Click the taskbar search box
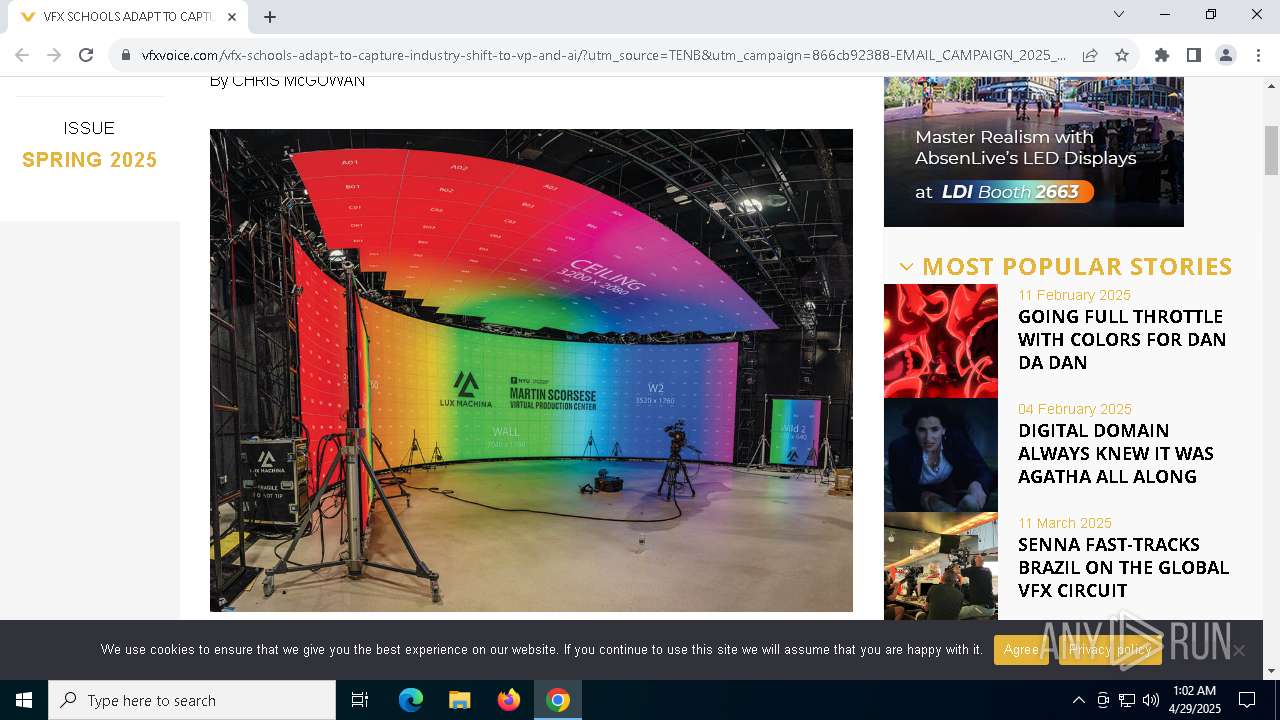The image size is (1280, 720). [192, 700]
